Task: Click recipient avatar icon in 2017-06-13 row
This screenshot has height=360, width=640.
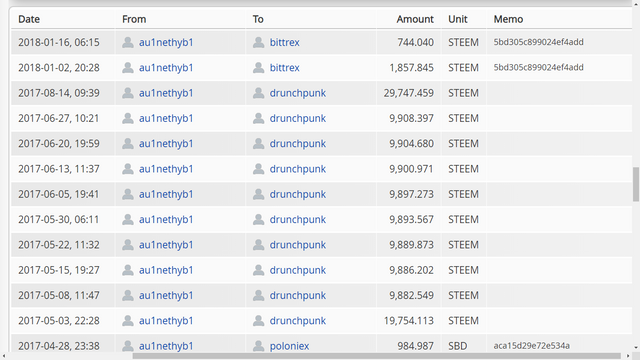Action: pyautogui.click(x=258, y=169)
